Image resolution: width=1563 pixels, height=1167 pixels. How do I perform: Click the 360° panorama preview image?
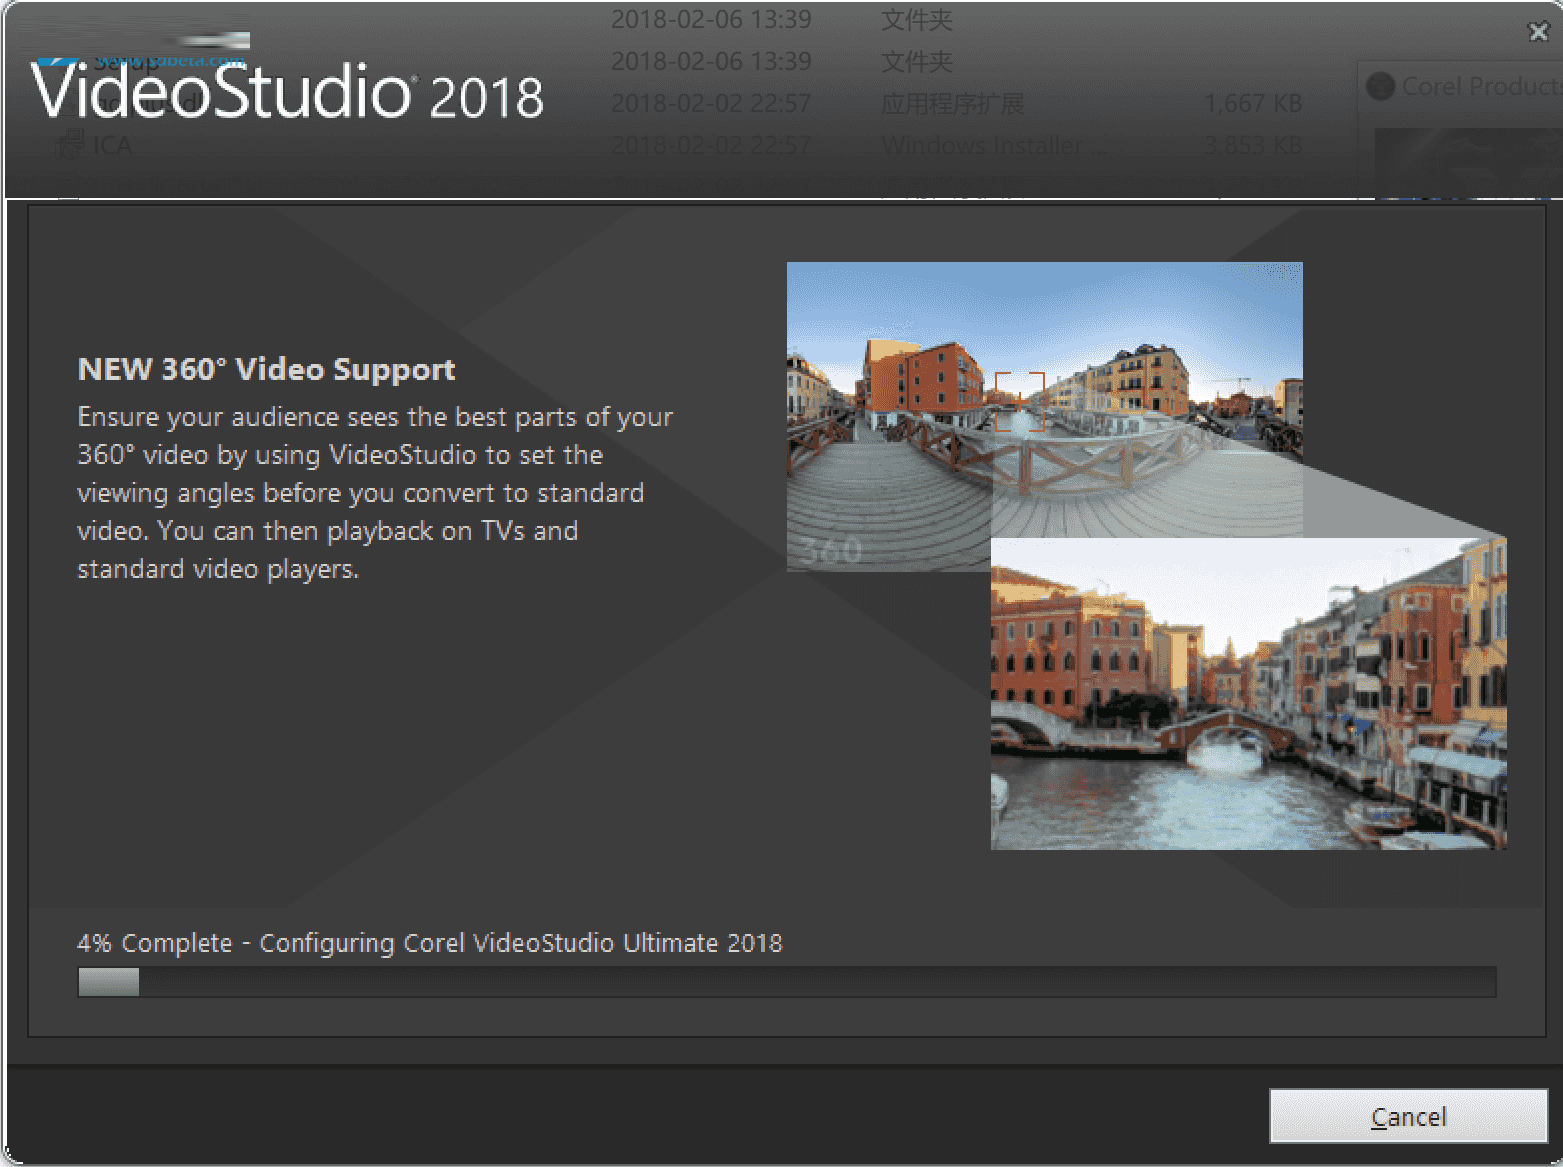pyautogui.click(x=1044, y=400)
